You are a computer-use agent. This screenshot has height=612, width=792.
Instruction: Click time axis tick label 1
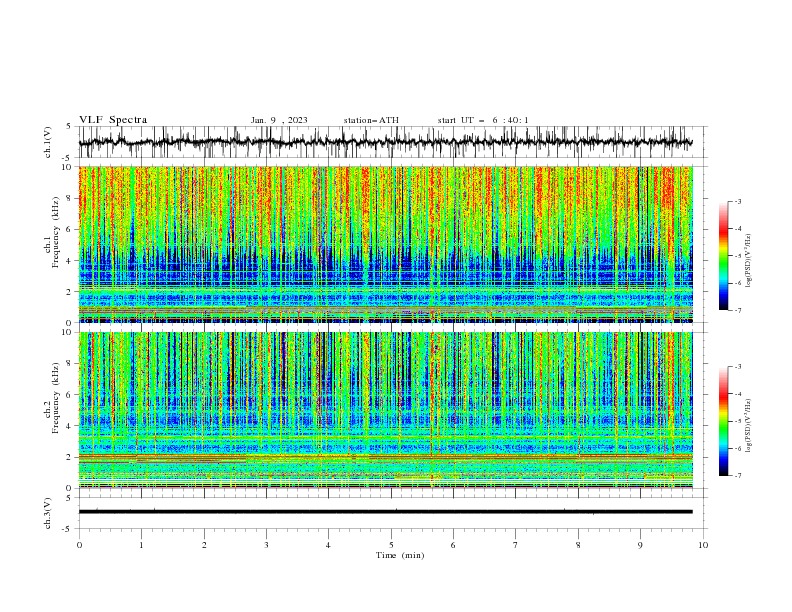tap(141, 545)
